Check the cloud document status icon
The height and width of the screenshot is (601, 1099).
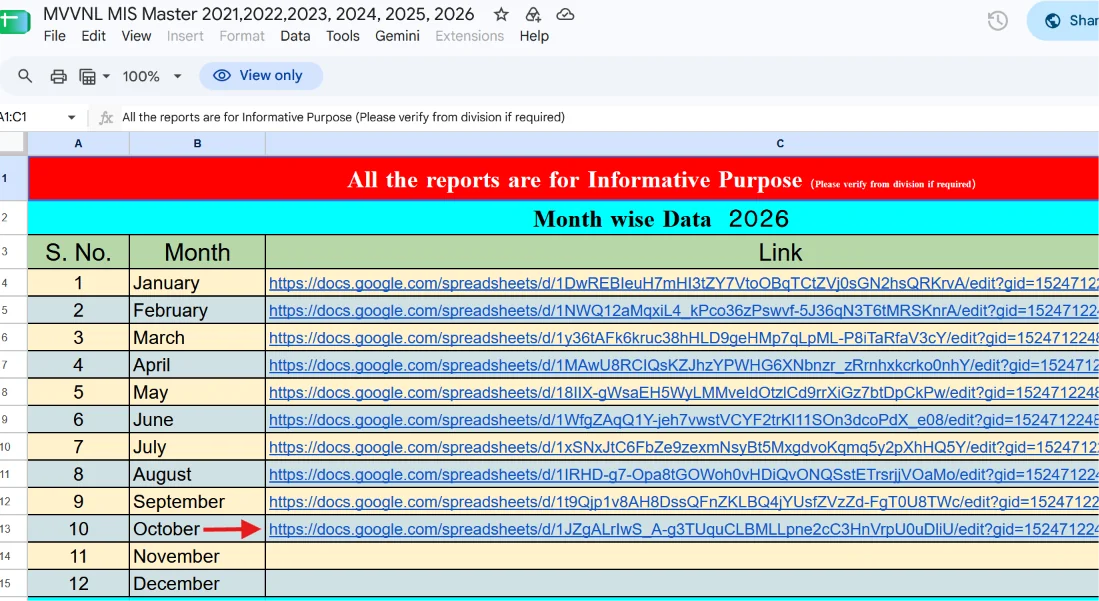[x=565, y=15]
